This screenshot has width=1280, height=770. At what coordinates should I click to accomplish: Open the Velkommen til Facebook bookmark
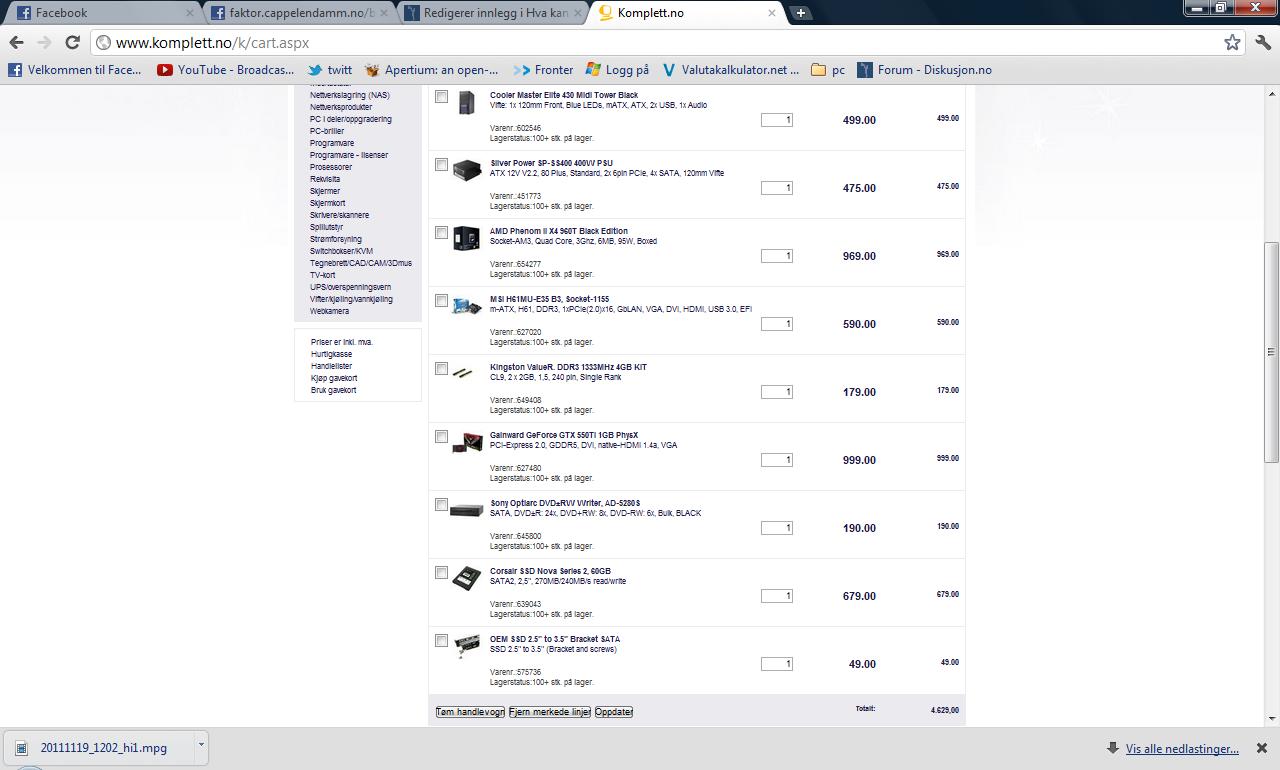click(75, 70)
